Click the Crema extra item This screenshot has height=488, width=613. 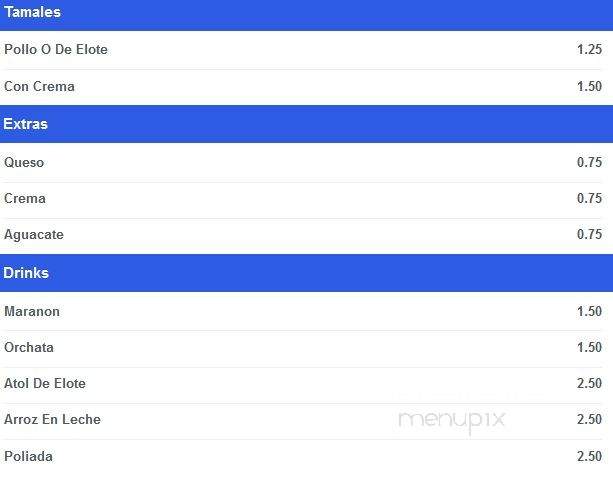click(25, 198)
